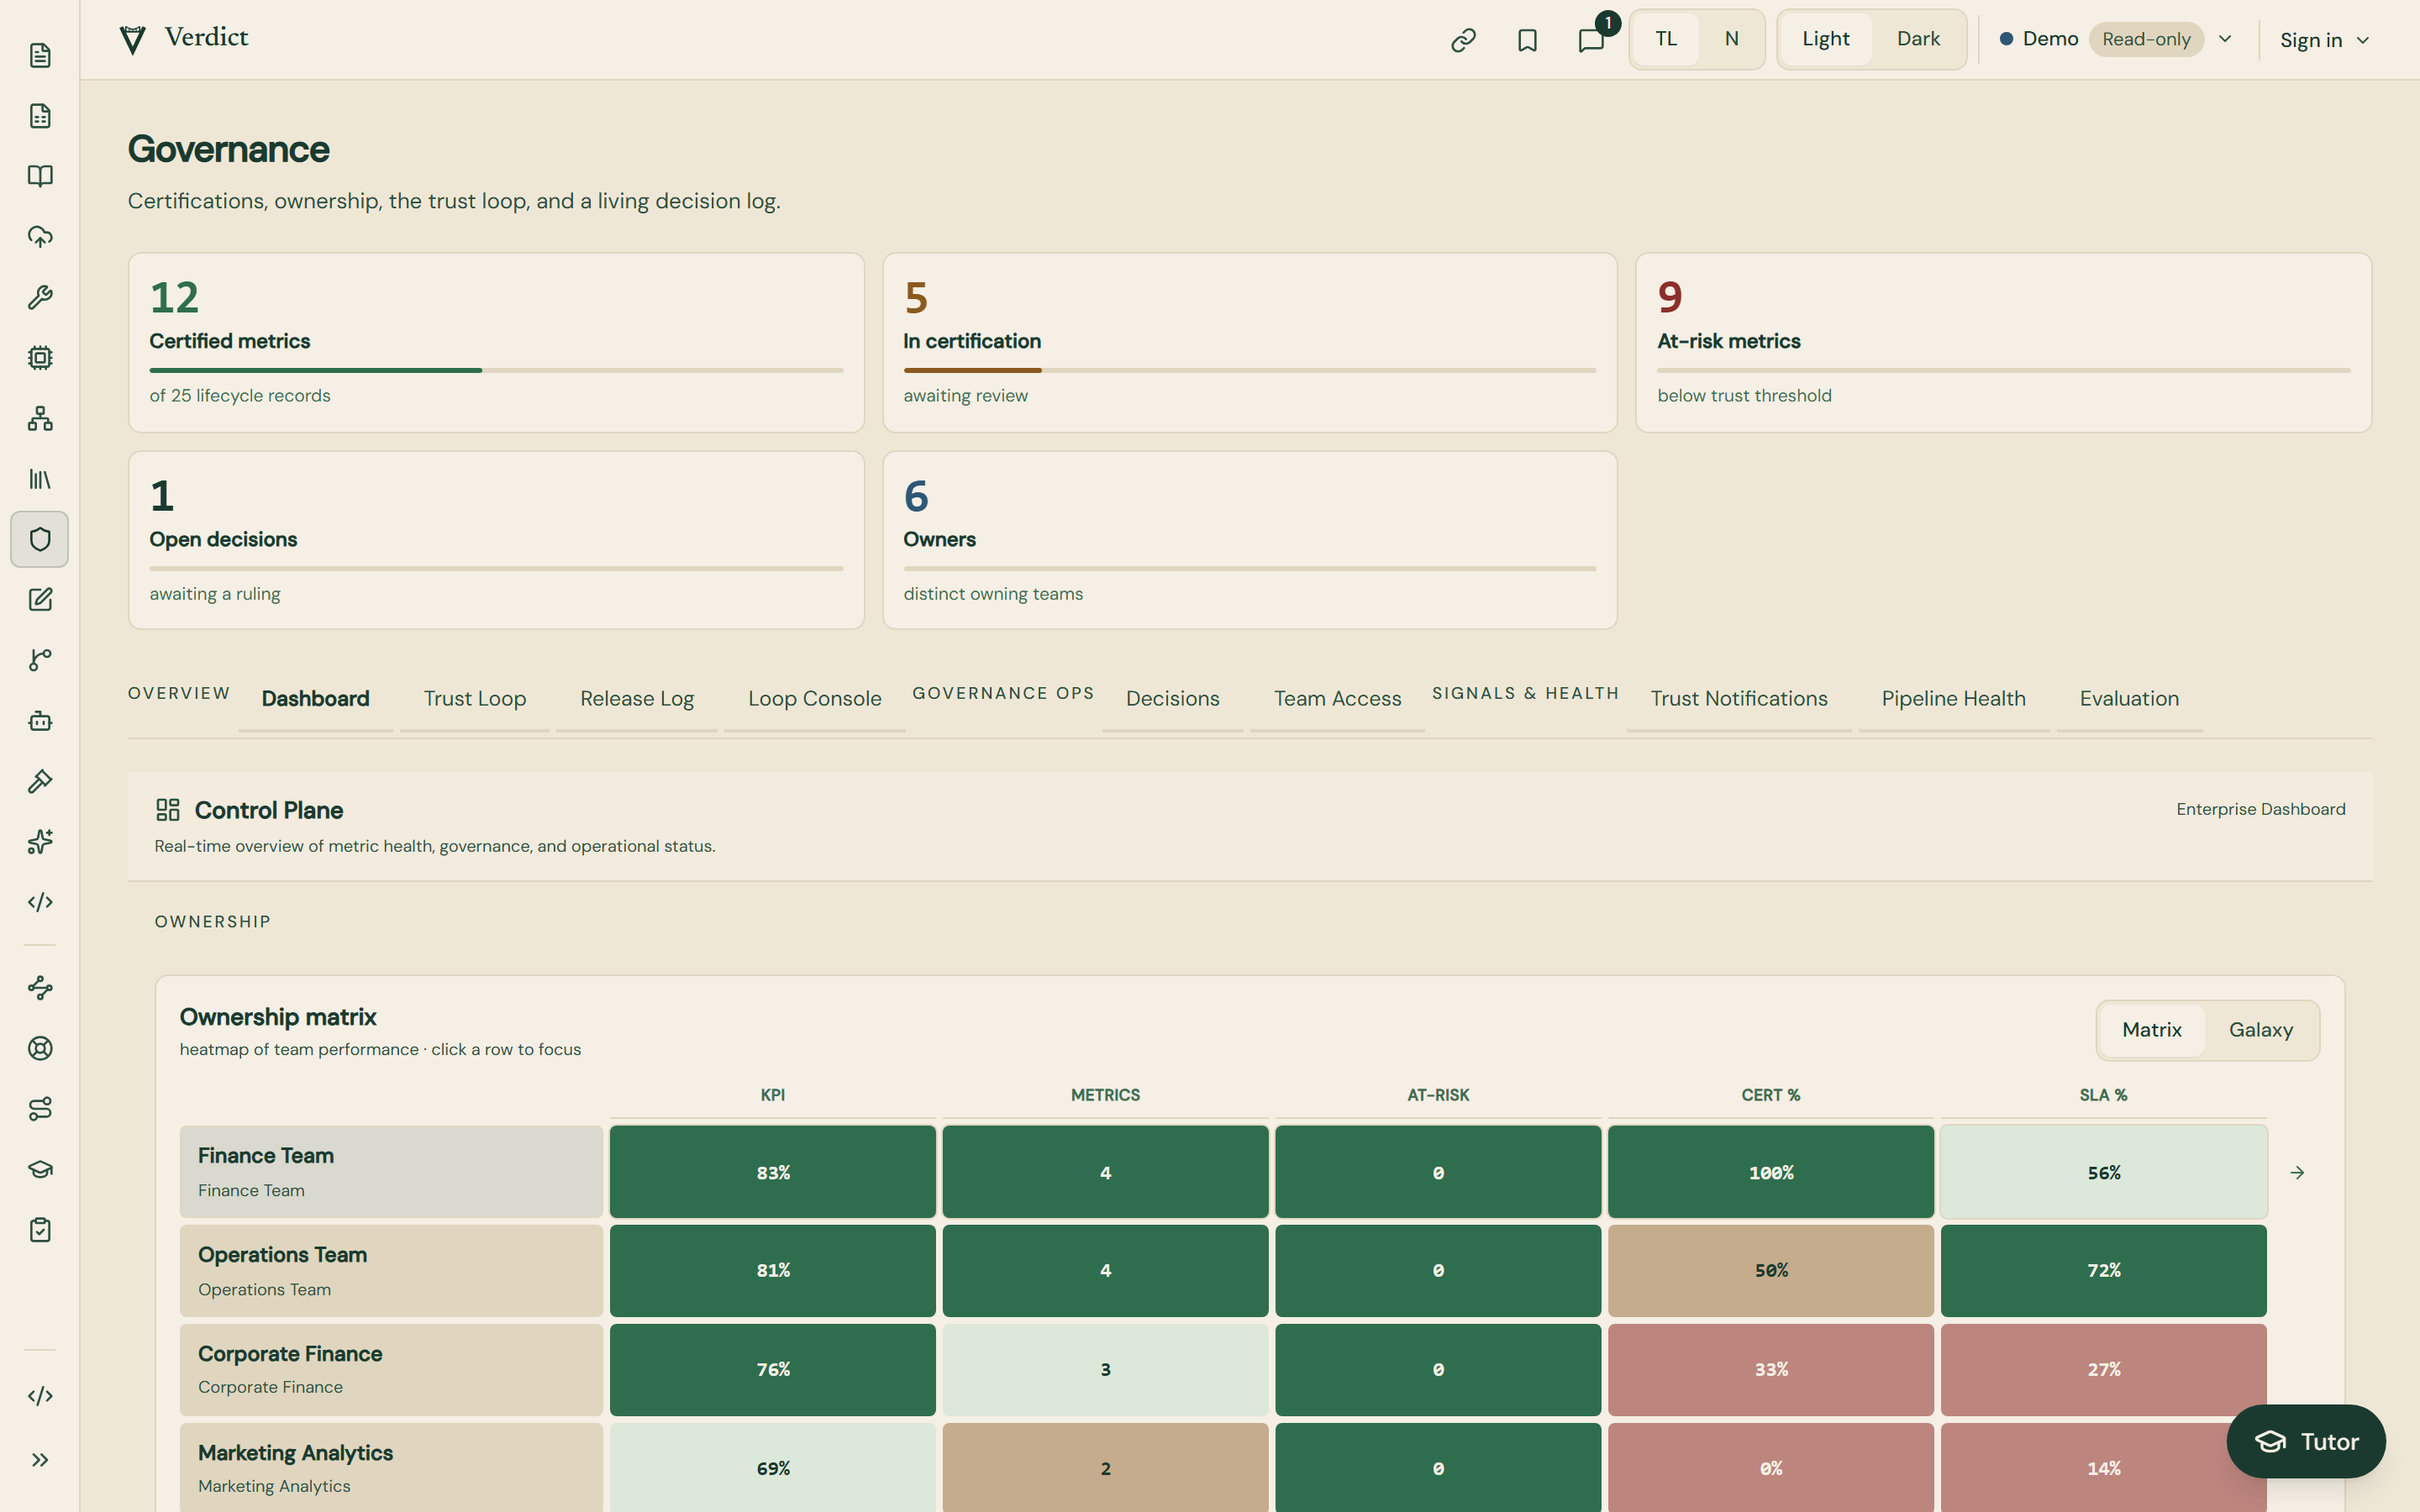Open the hierarchy network sidebar icon

pyautogui.click(x=40, y=418)
